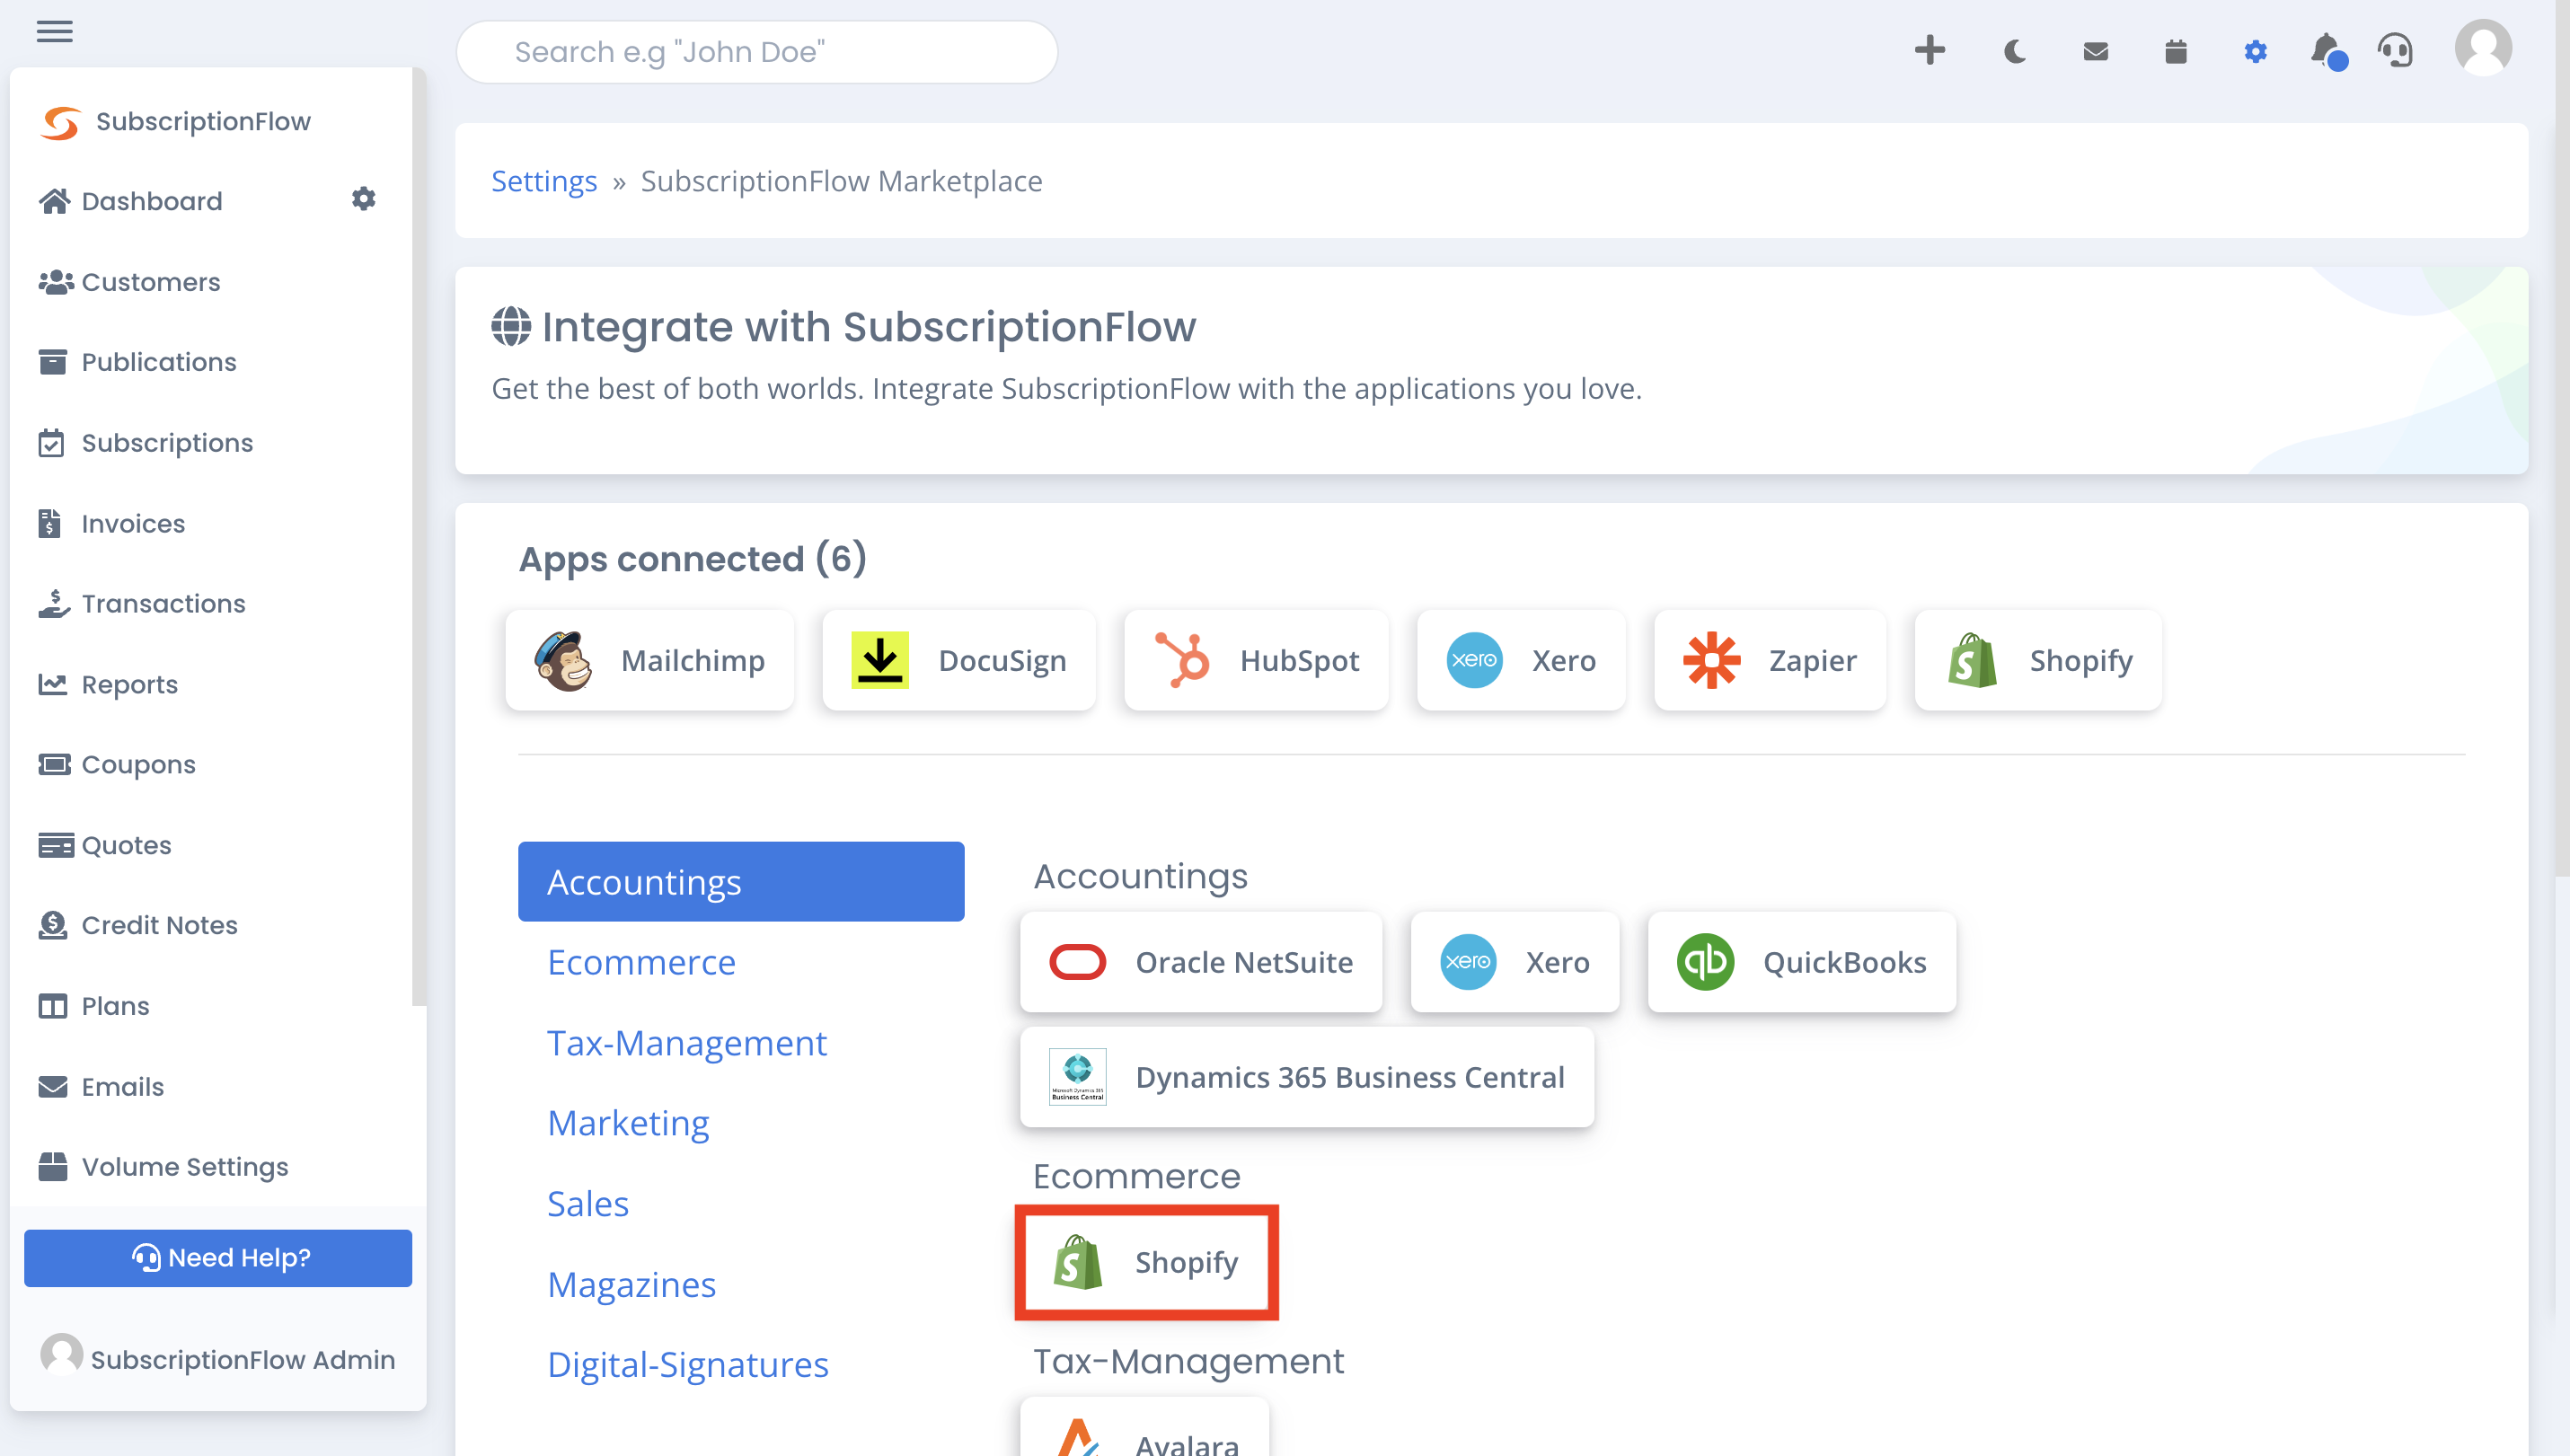Open Subscriptions in sidebar
The height and width of the screenshot is (1456, 2570).
tap(145, 443)
